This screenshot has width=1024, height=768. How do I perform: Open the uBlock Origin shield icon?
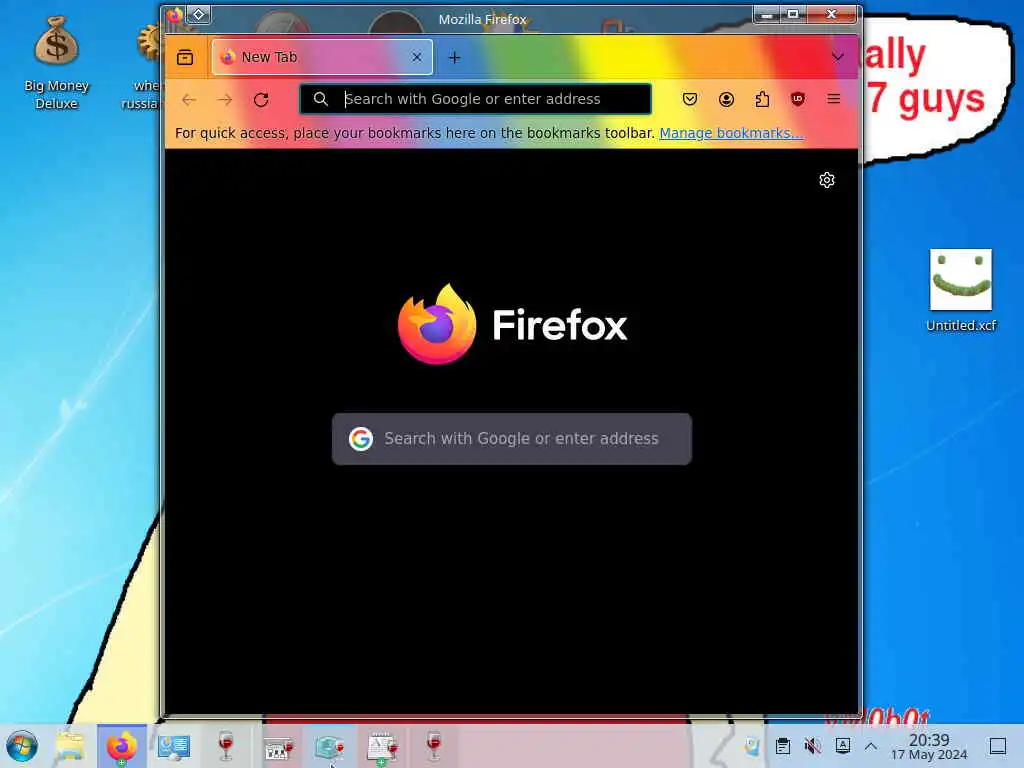click(x=797, y=99)
